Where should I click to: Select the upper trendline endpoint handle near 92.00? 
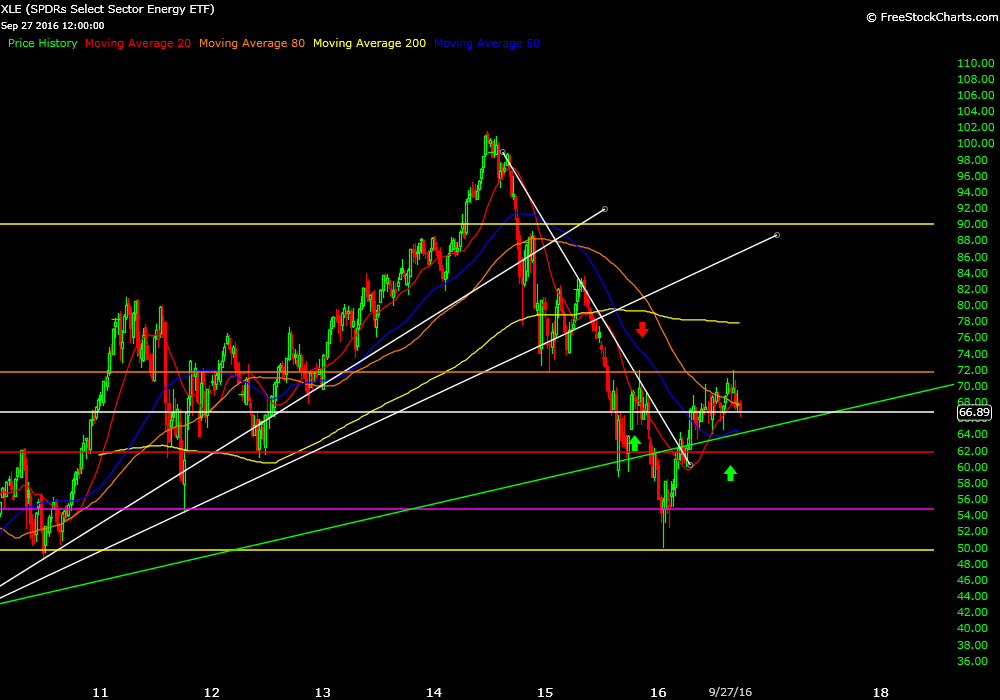[x=605, y=209]
